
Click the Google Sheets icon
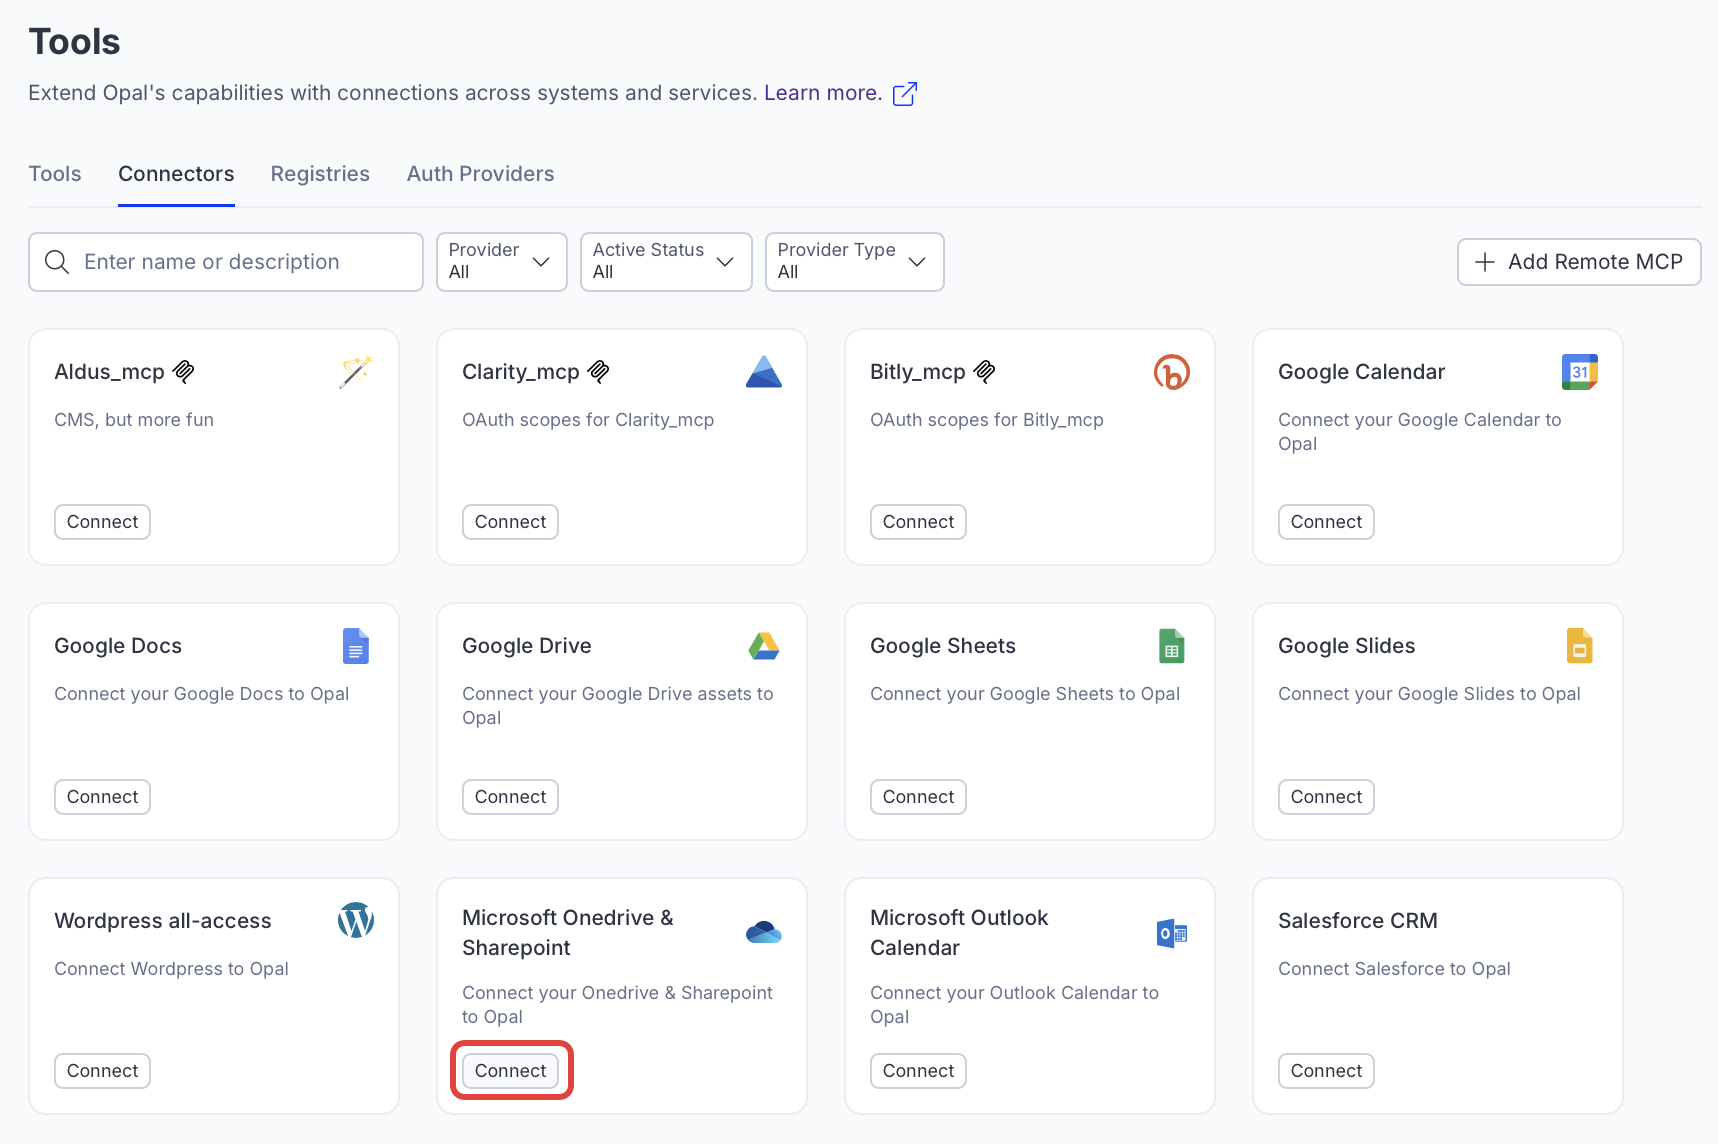pyautogui.click(x=1171, y=646)
